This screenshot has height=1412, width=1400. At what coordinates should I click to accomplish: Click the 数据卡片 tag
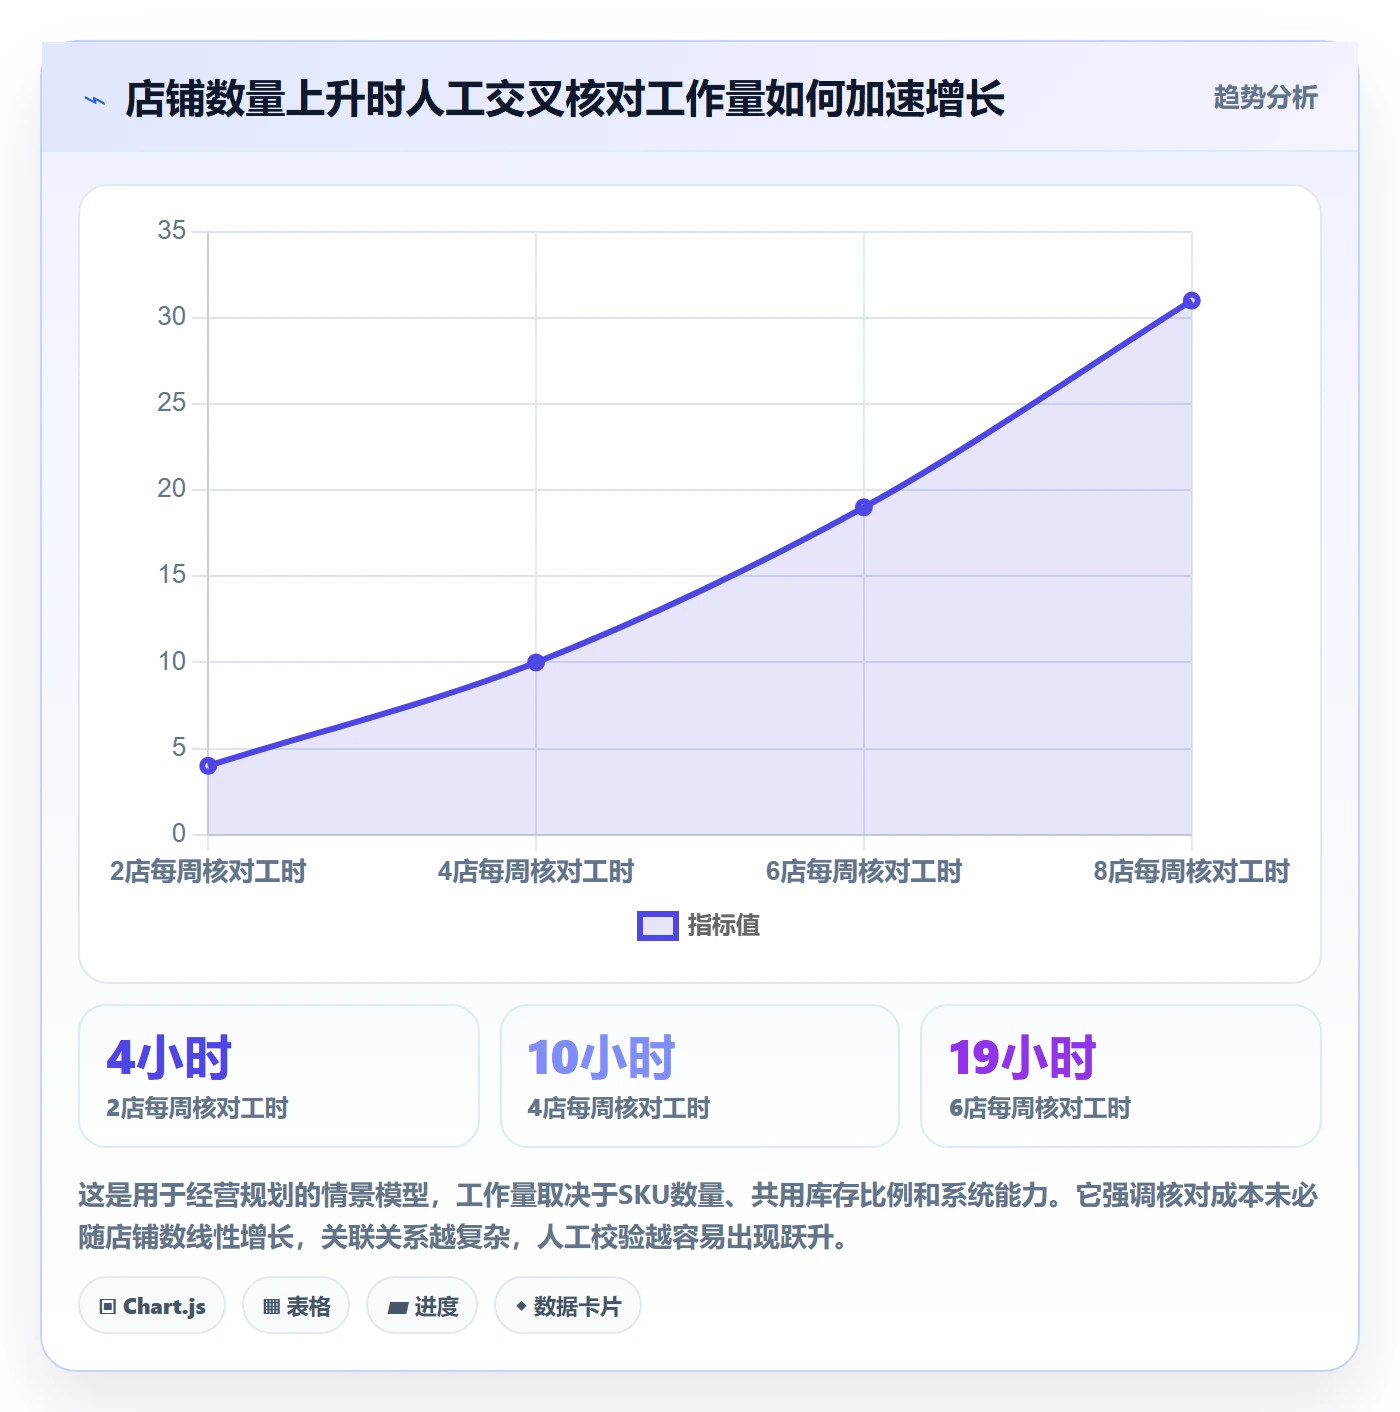pos(568,1306)
